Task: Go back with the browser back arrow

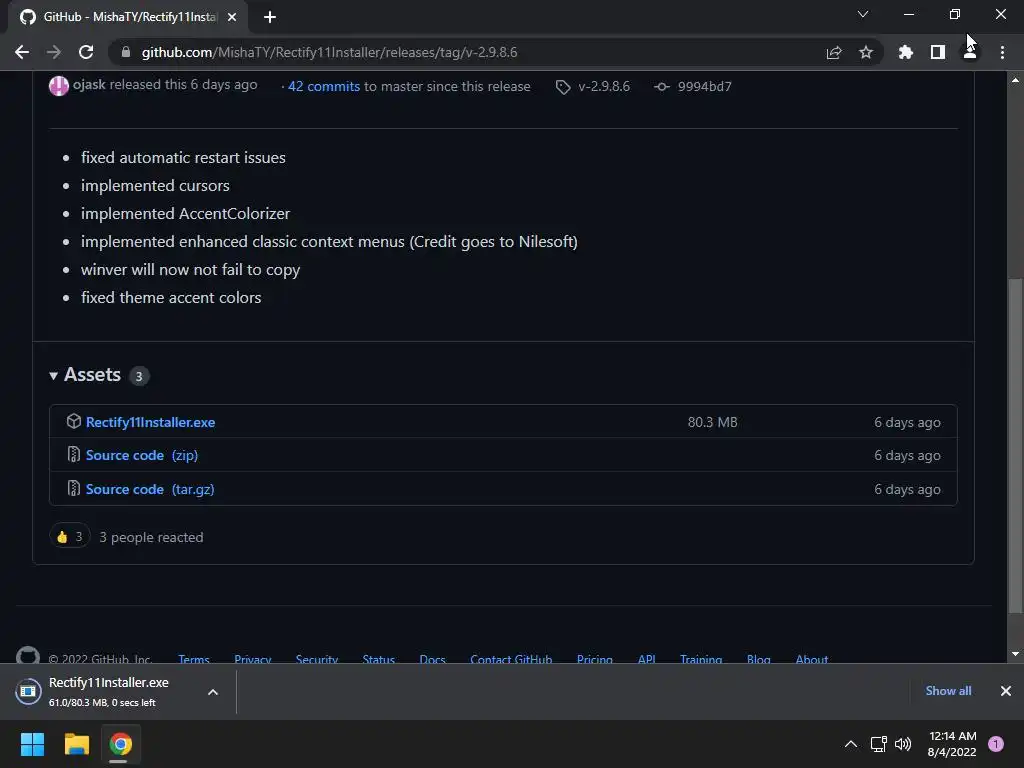Action: (22, 52)
